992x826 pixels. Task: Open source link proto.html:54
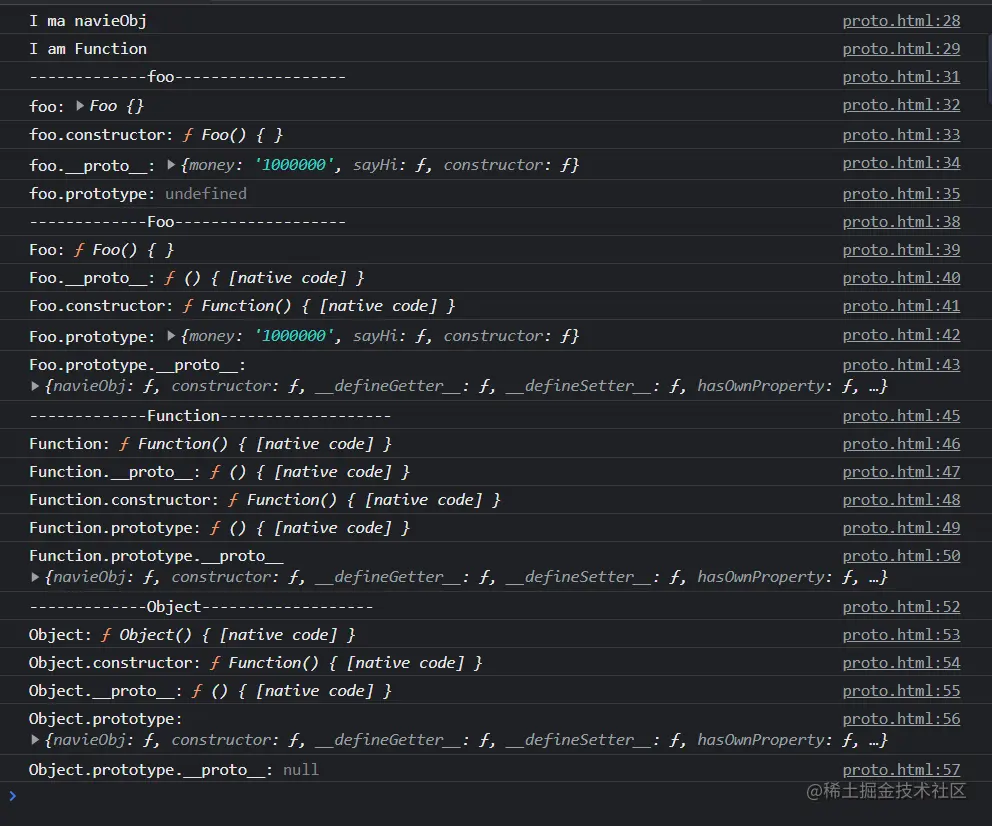[x=901, y=663]
